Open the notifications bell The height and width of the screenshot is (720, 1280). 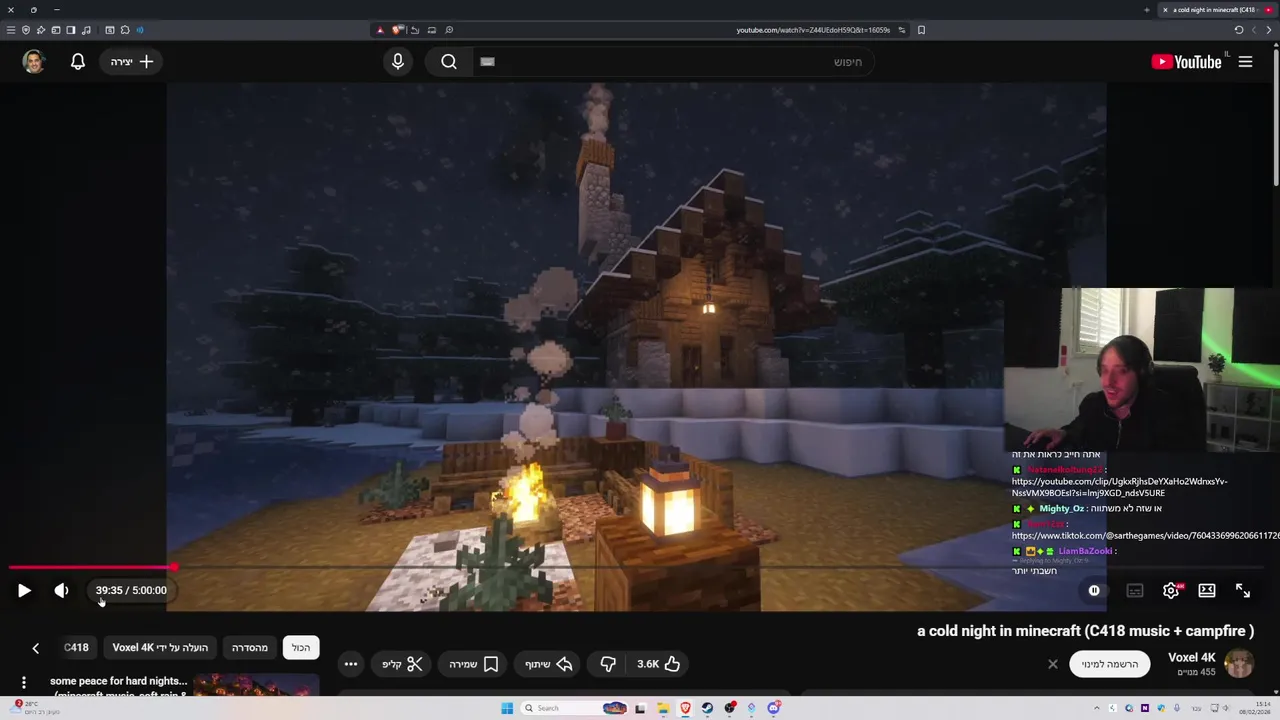(x=78, y=62)
